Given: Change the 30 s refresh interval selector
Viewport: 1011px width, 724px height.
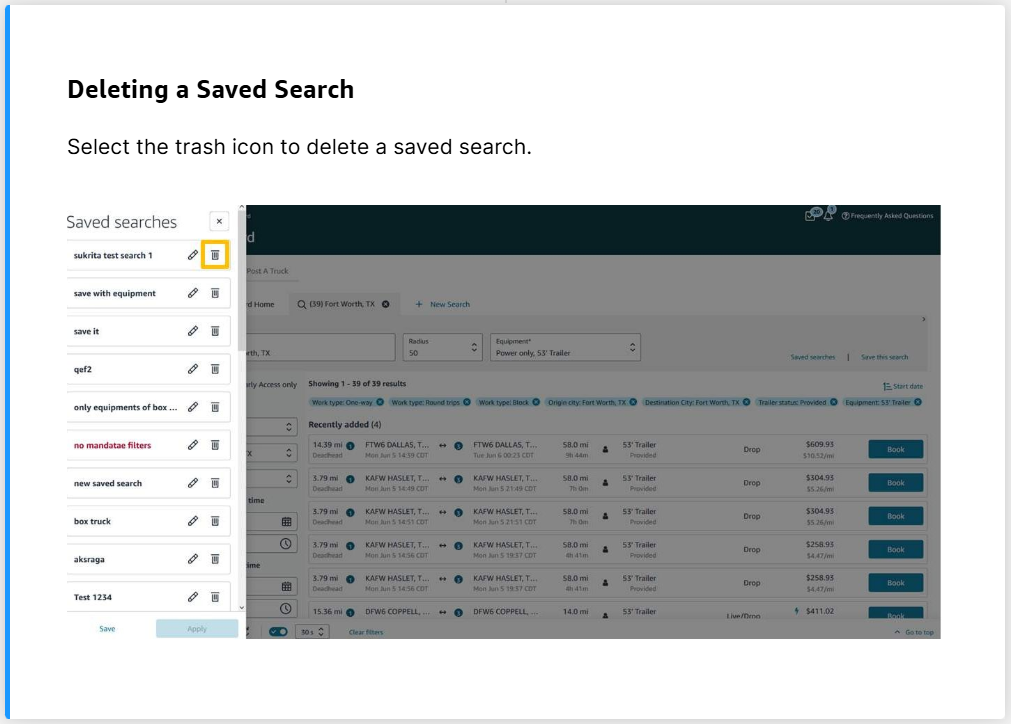Looking at the screenshot, I should tap(313, 632).
